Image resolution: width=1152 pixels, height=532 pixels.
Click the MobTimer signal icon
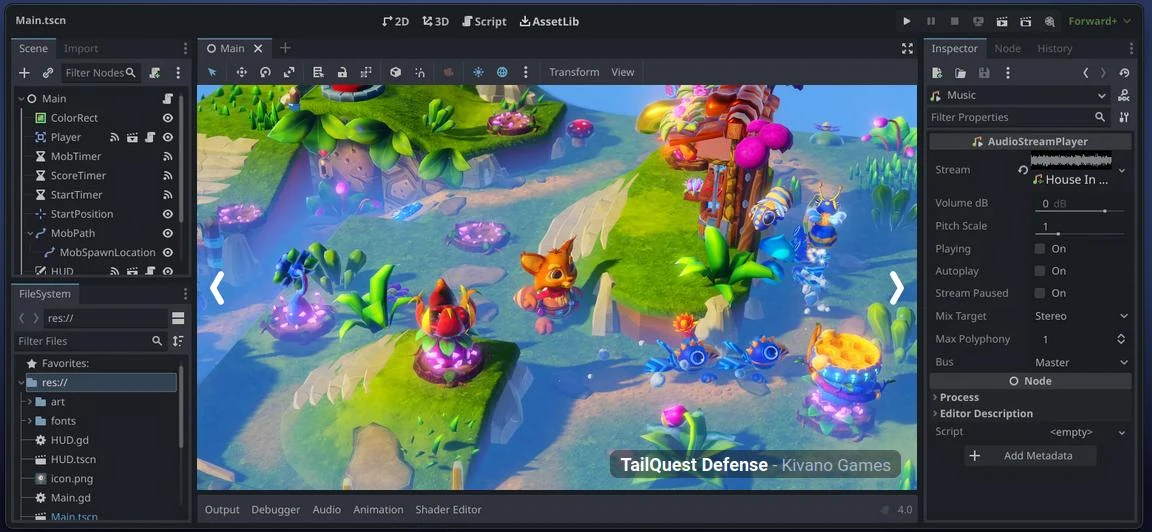click(168, 157)
